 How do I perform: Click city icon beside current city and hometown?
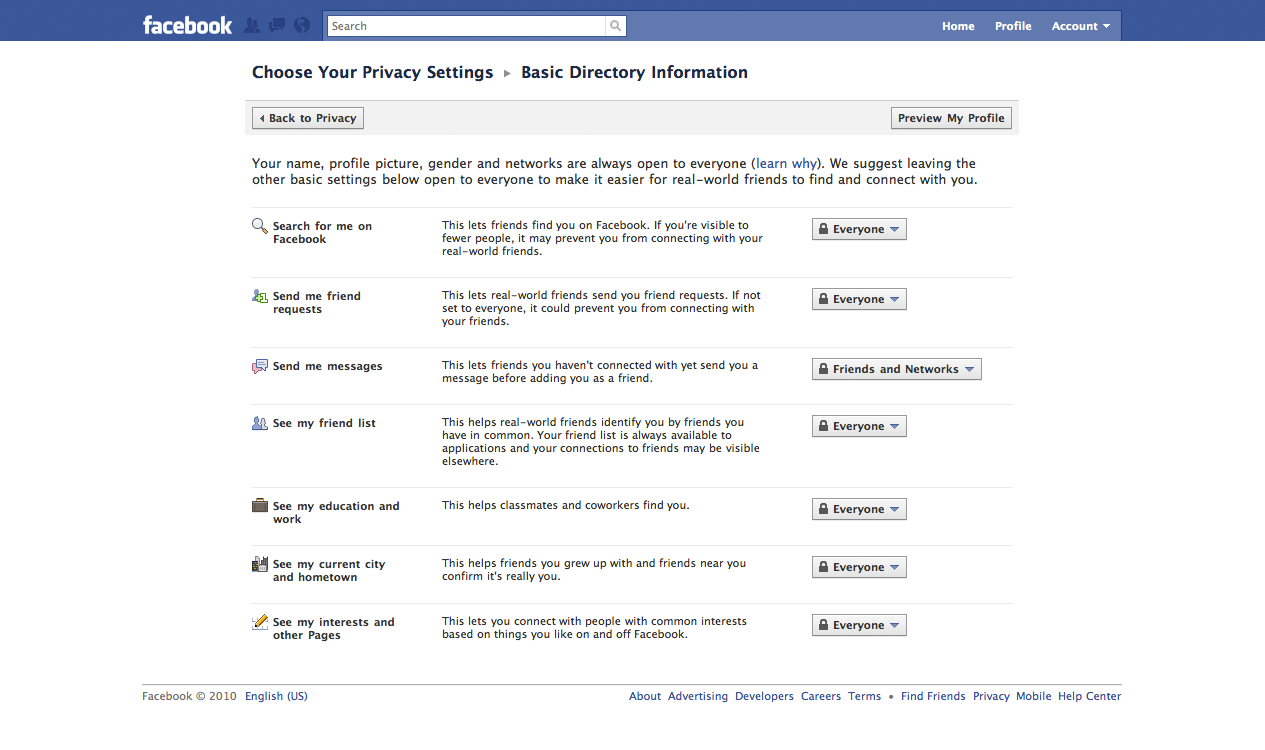(x=260, y=563)
